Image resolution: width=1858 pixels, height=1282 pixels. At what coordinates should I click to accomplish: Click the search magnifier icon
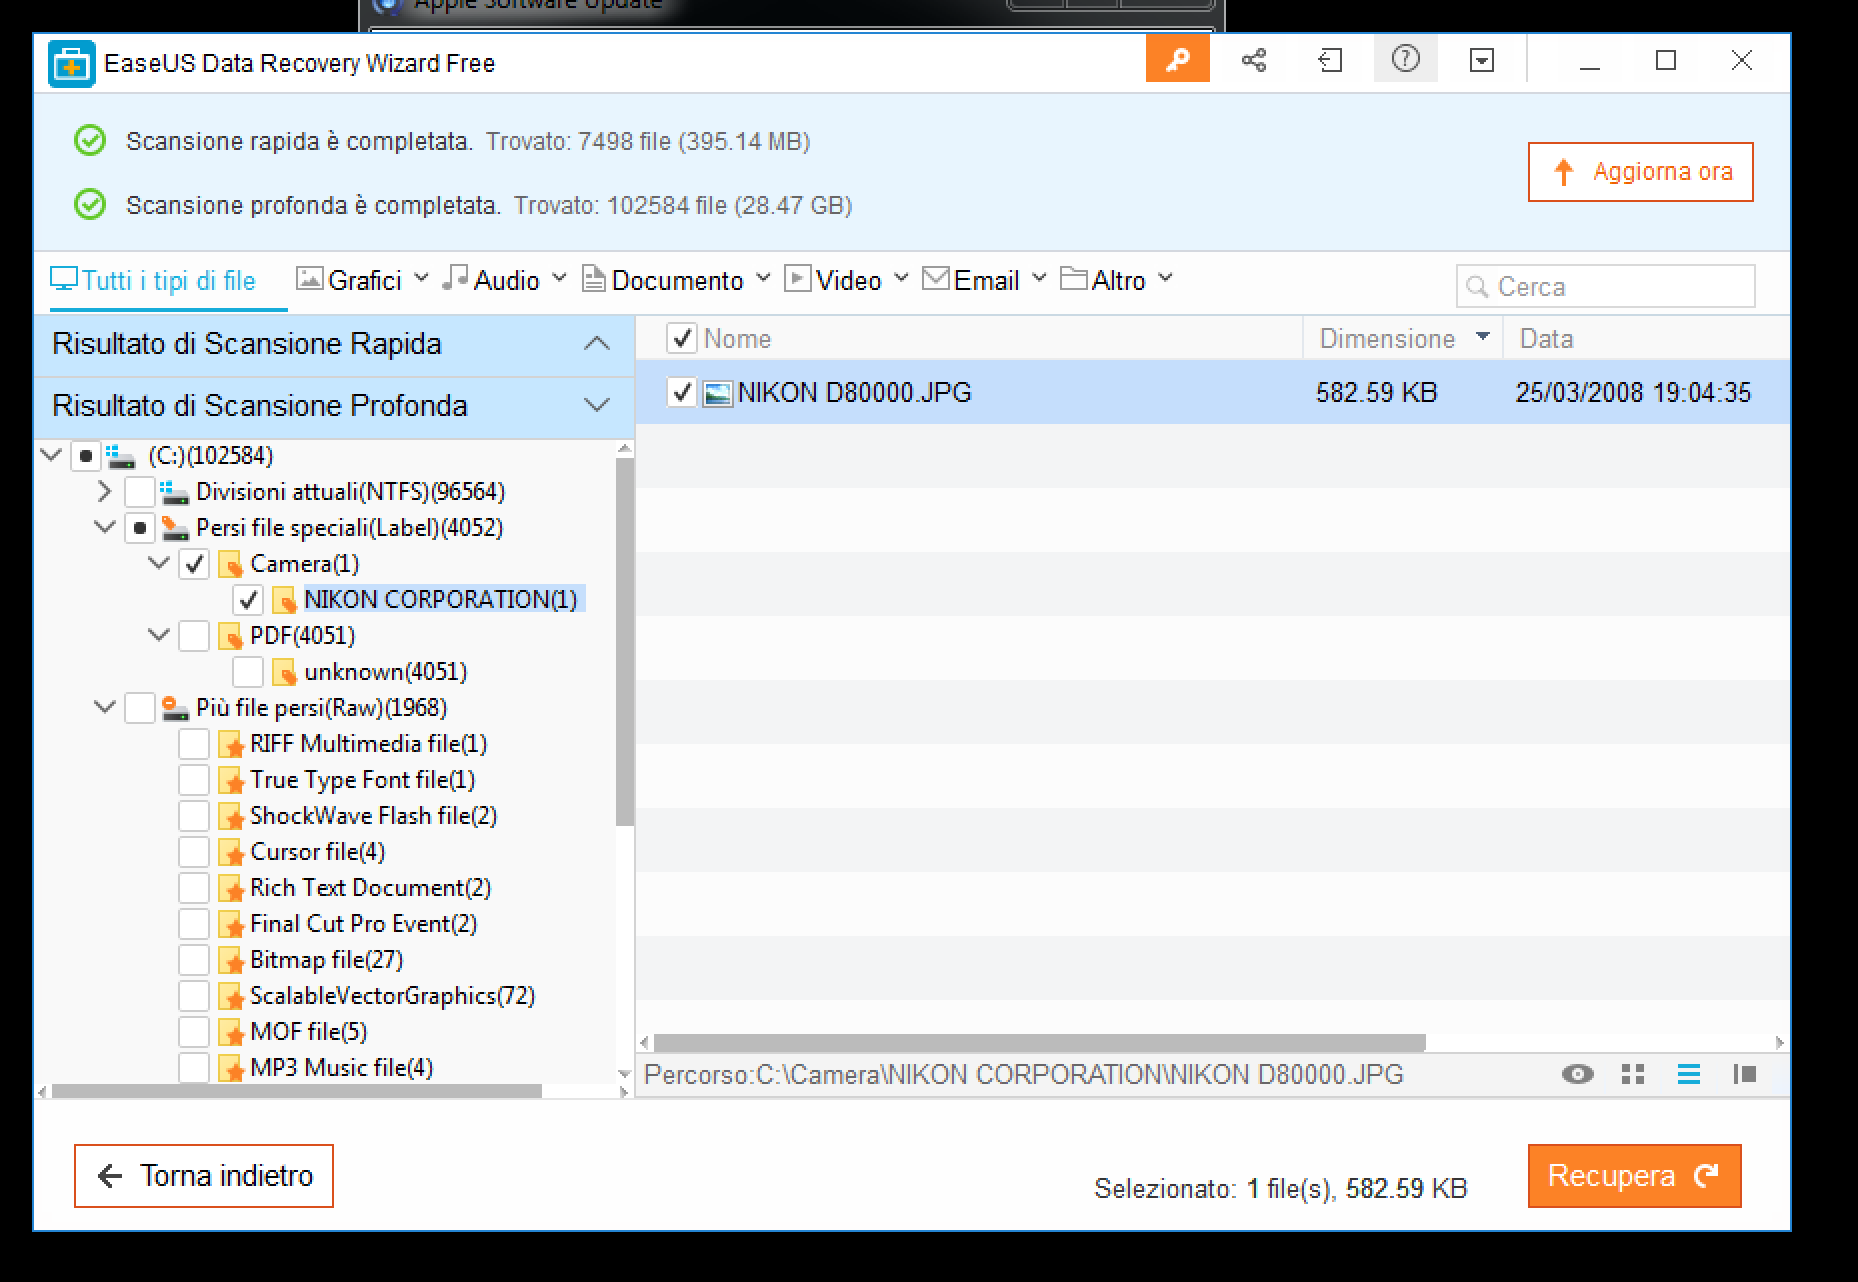1477,287
